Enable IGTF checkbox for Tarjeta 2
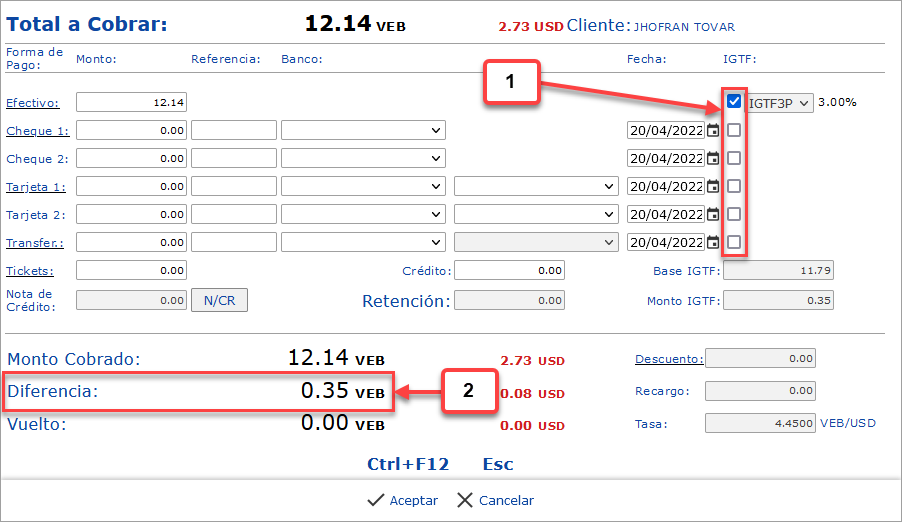902x522 pixels. 733,214
